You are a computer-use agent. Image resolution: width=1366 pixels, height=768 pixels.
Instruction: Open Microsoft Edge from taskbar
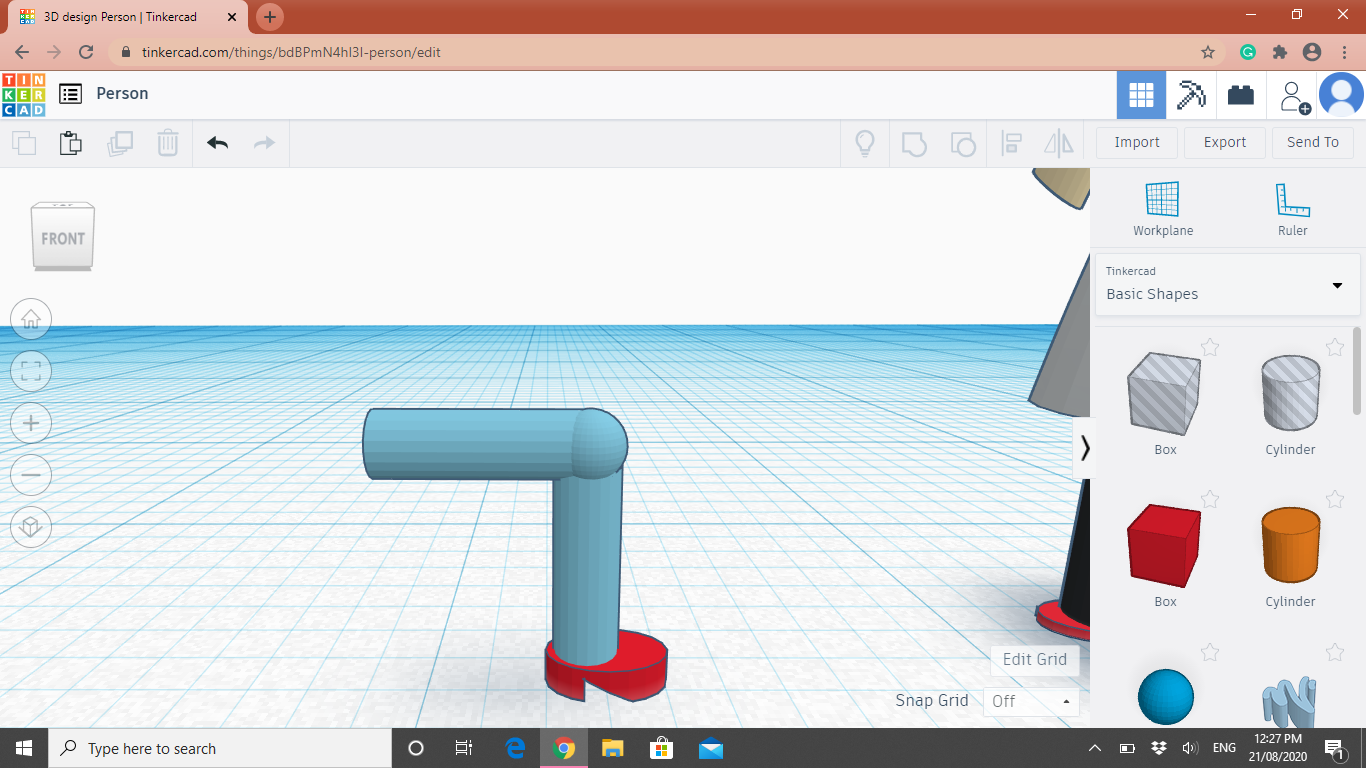[516, 748]
